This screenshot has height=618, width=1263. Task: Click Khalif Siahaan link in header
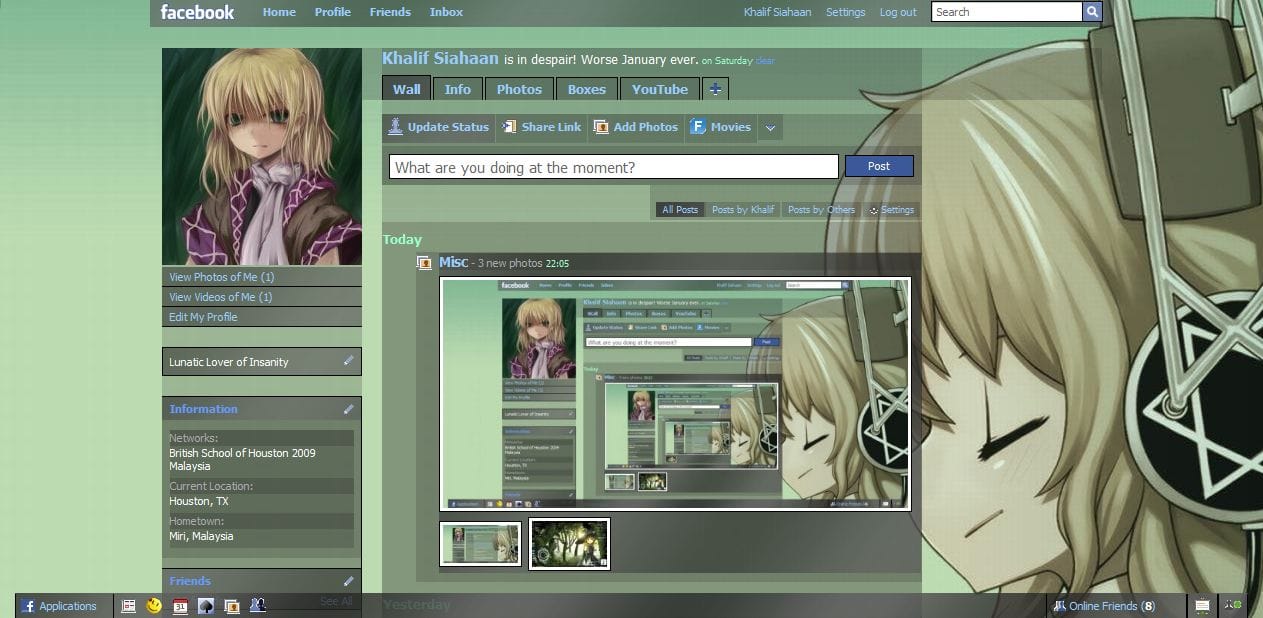778,12
